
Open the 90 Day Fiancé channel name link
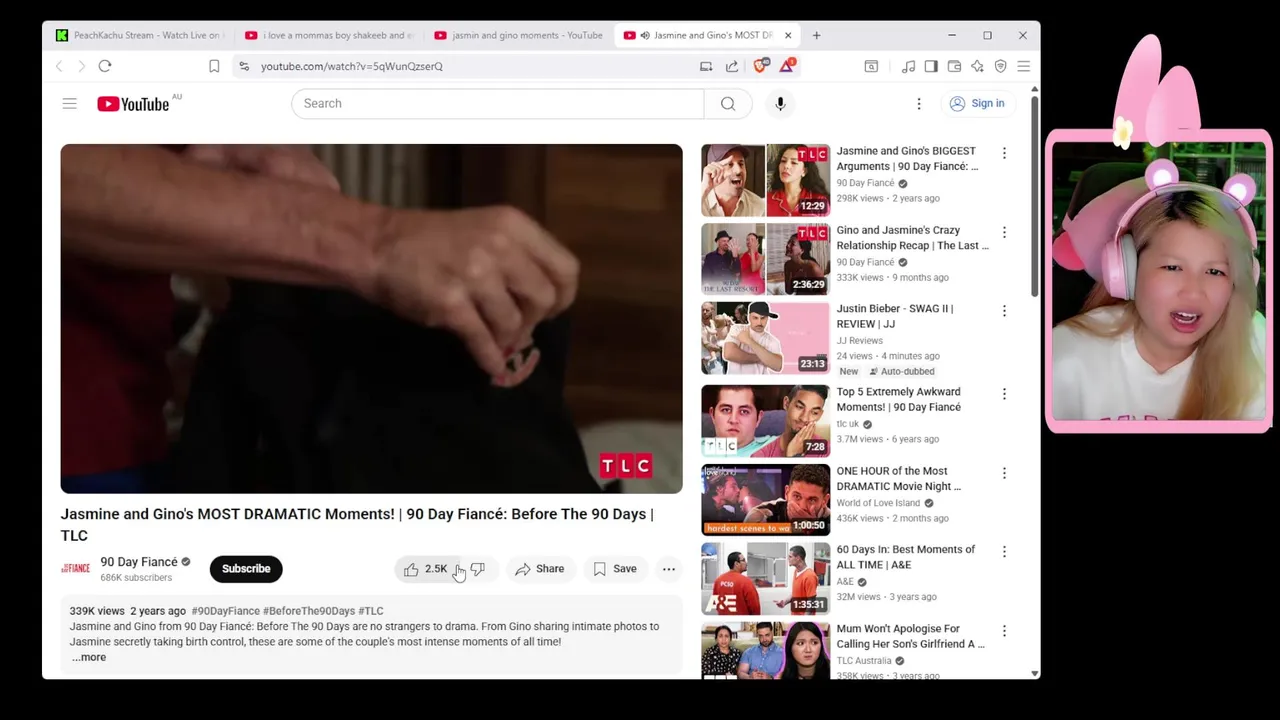(x=139, y=562)
